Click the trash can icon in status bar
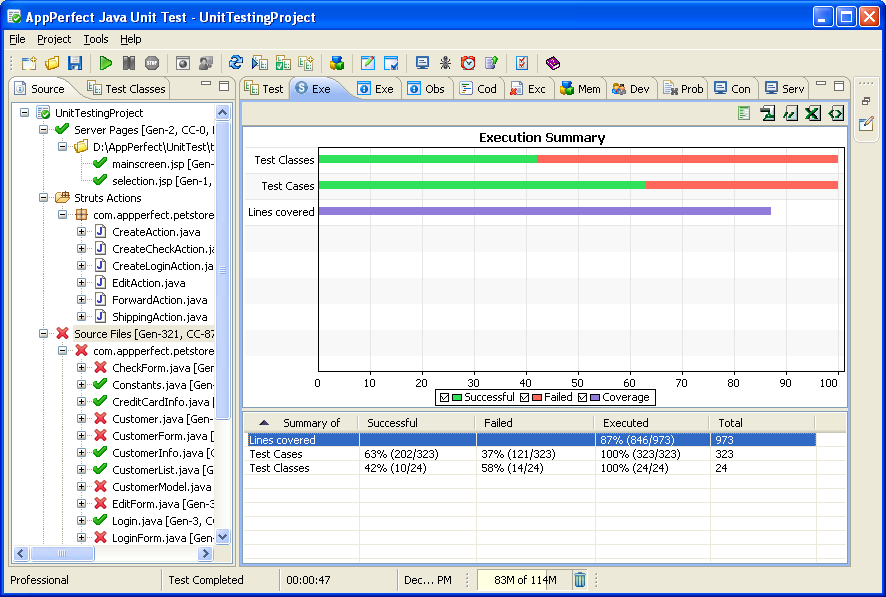 pyautogui.click(x=580, y=579)
